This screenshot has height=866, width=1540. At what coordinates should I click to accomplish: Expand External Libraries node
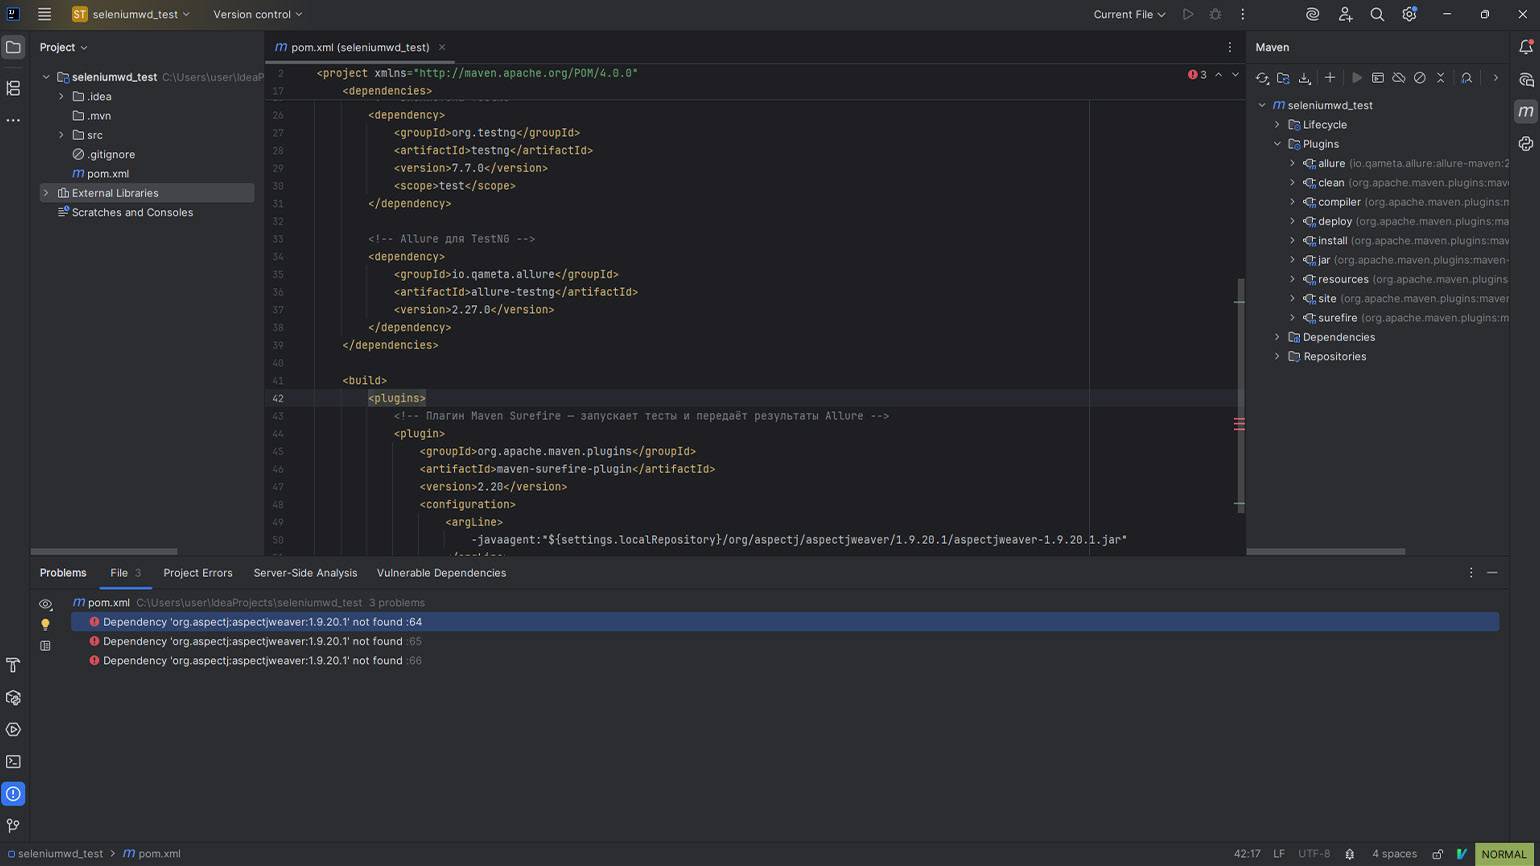pyautogui.click(x=45, y=193)
